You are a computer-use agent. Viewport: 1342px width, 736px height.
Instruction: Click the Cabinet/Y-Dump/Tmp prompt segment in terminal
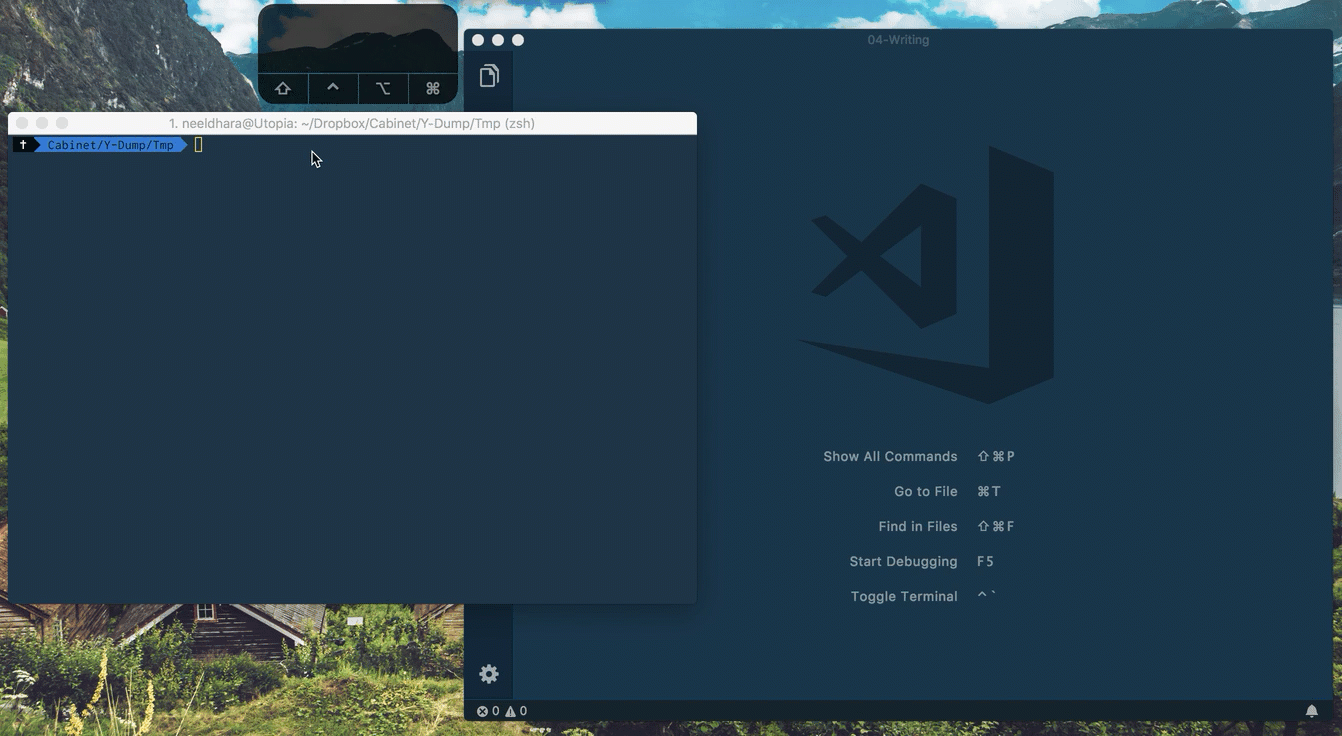coord(110,145)
